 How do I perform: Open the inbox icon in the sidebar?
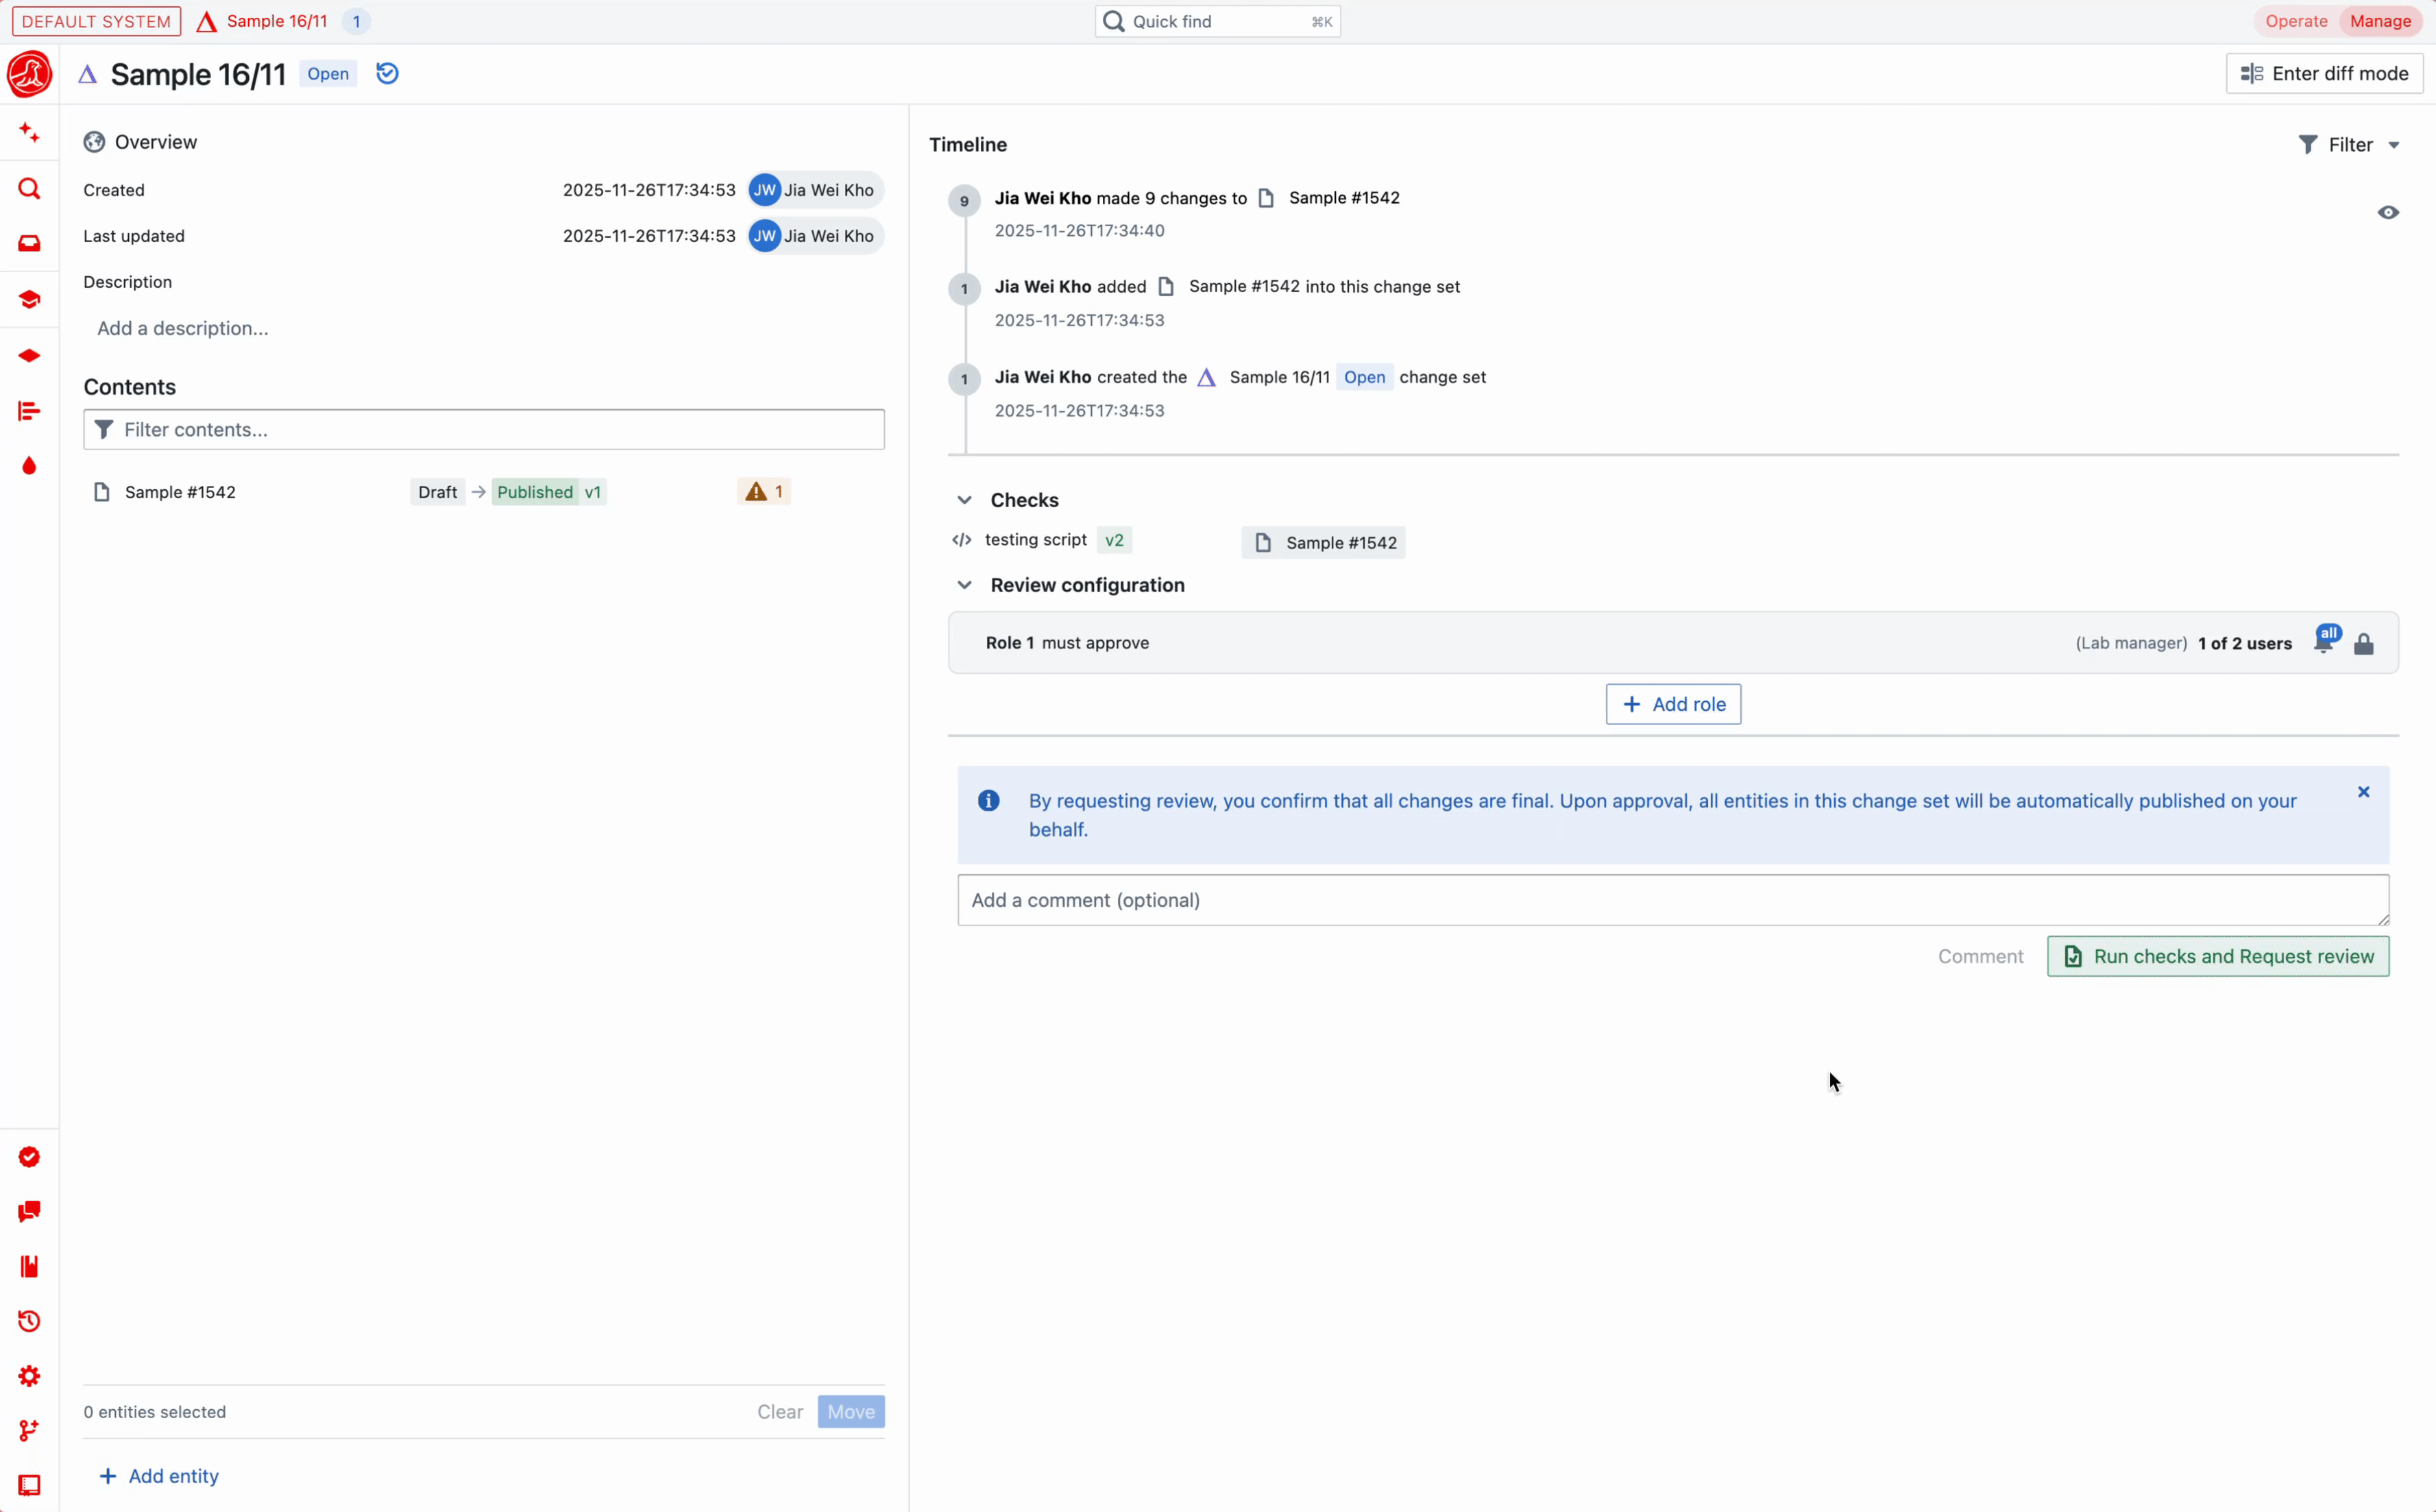click(29, 243)
